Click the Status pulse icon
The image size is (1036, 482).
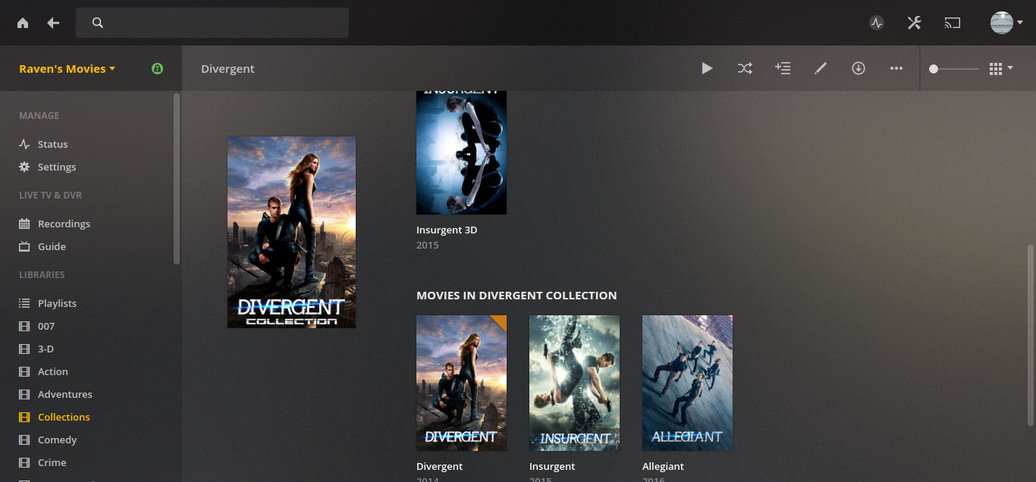click(24, 144)
